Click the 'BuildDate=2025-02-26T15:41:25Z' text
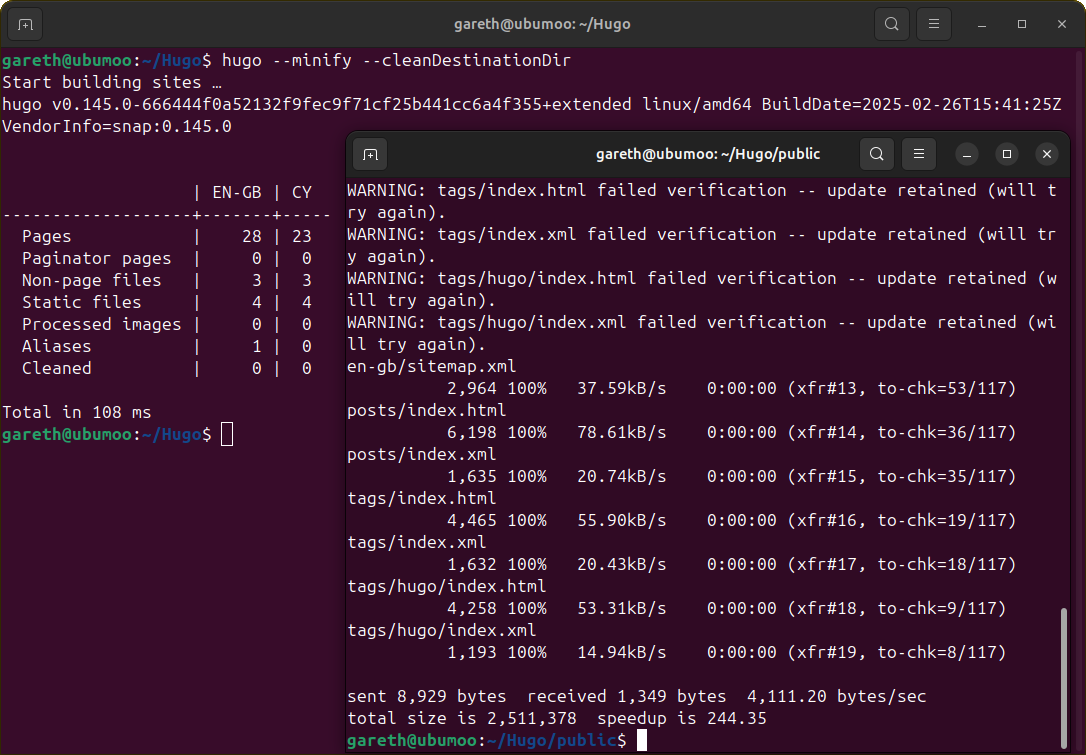 (911, 105)
